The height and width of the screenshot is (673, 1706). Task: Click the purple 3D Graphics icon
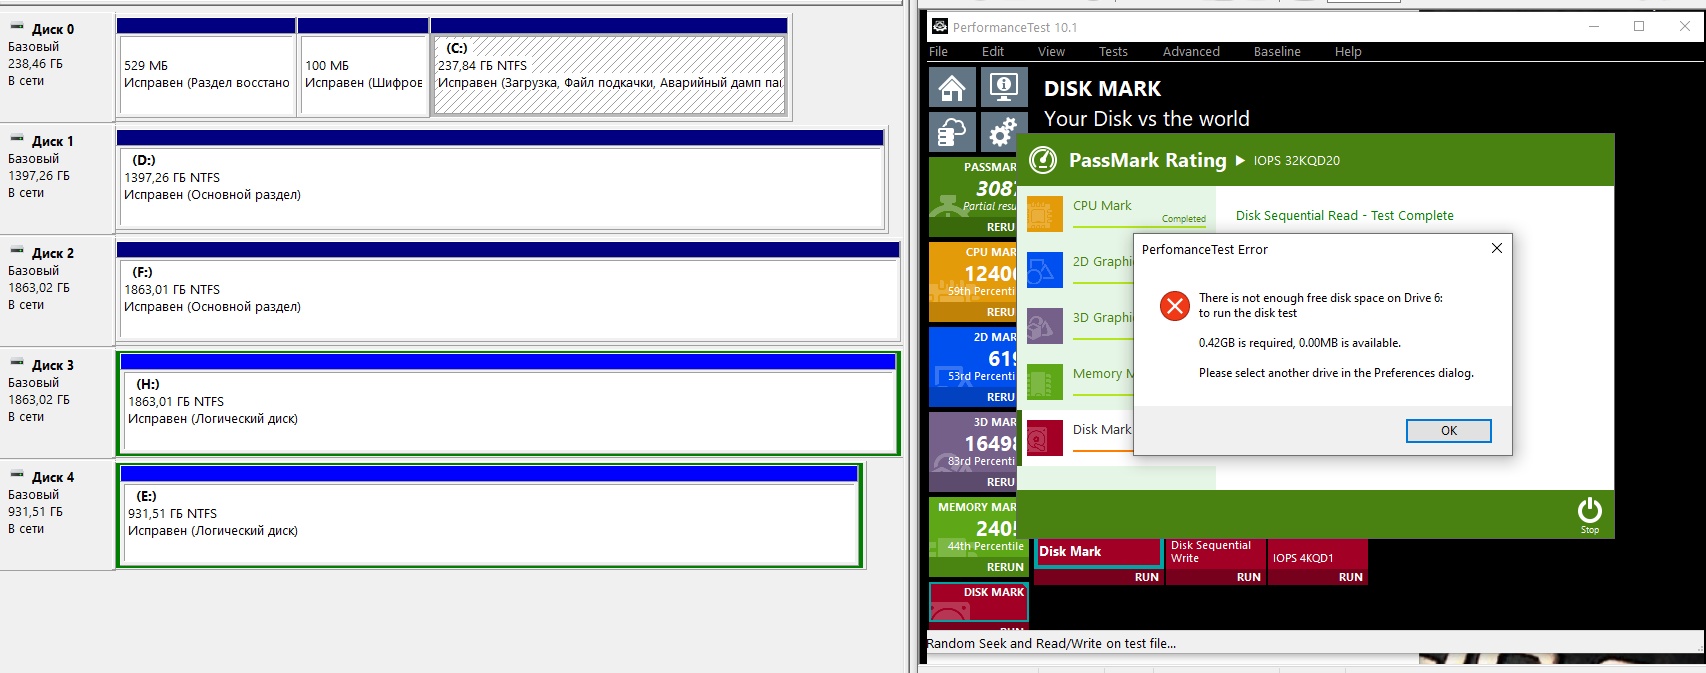tap(1044, 326)
